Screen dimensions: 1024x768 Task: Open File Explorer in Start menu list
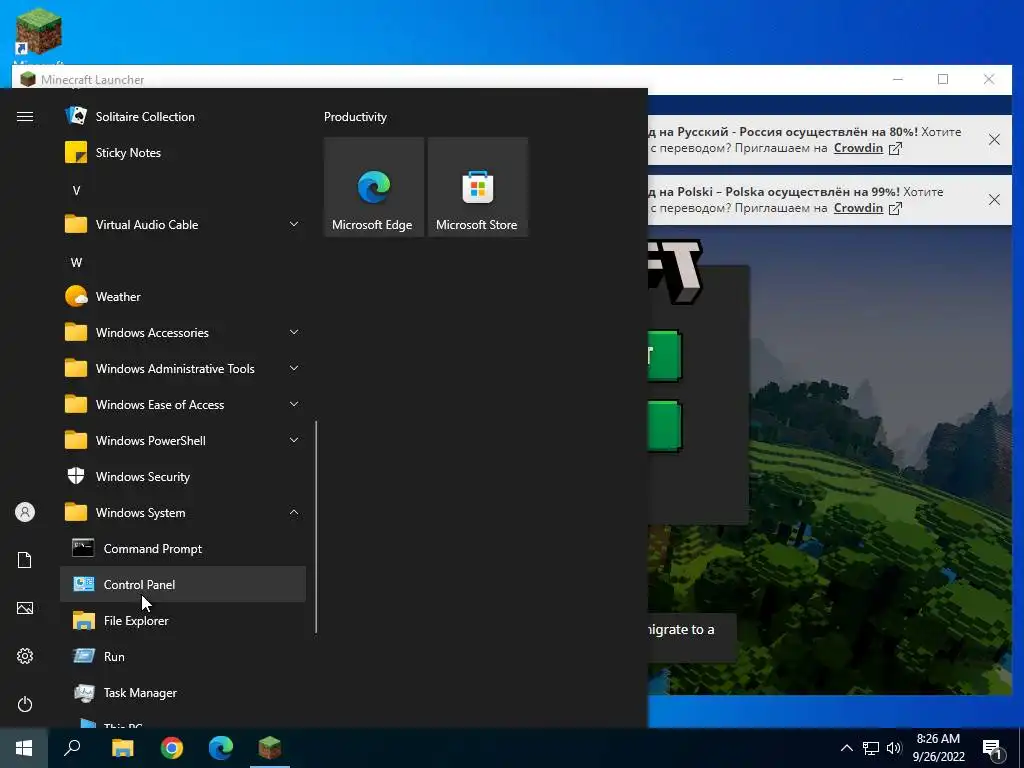183,620
